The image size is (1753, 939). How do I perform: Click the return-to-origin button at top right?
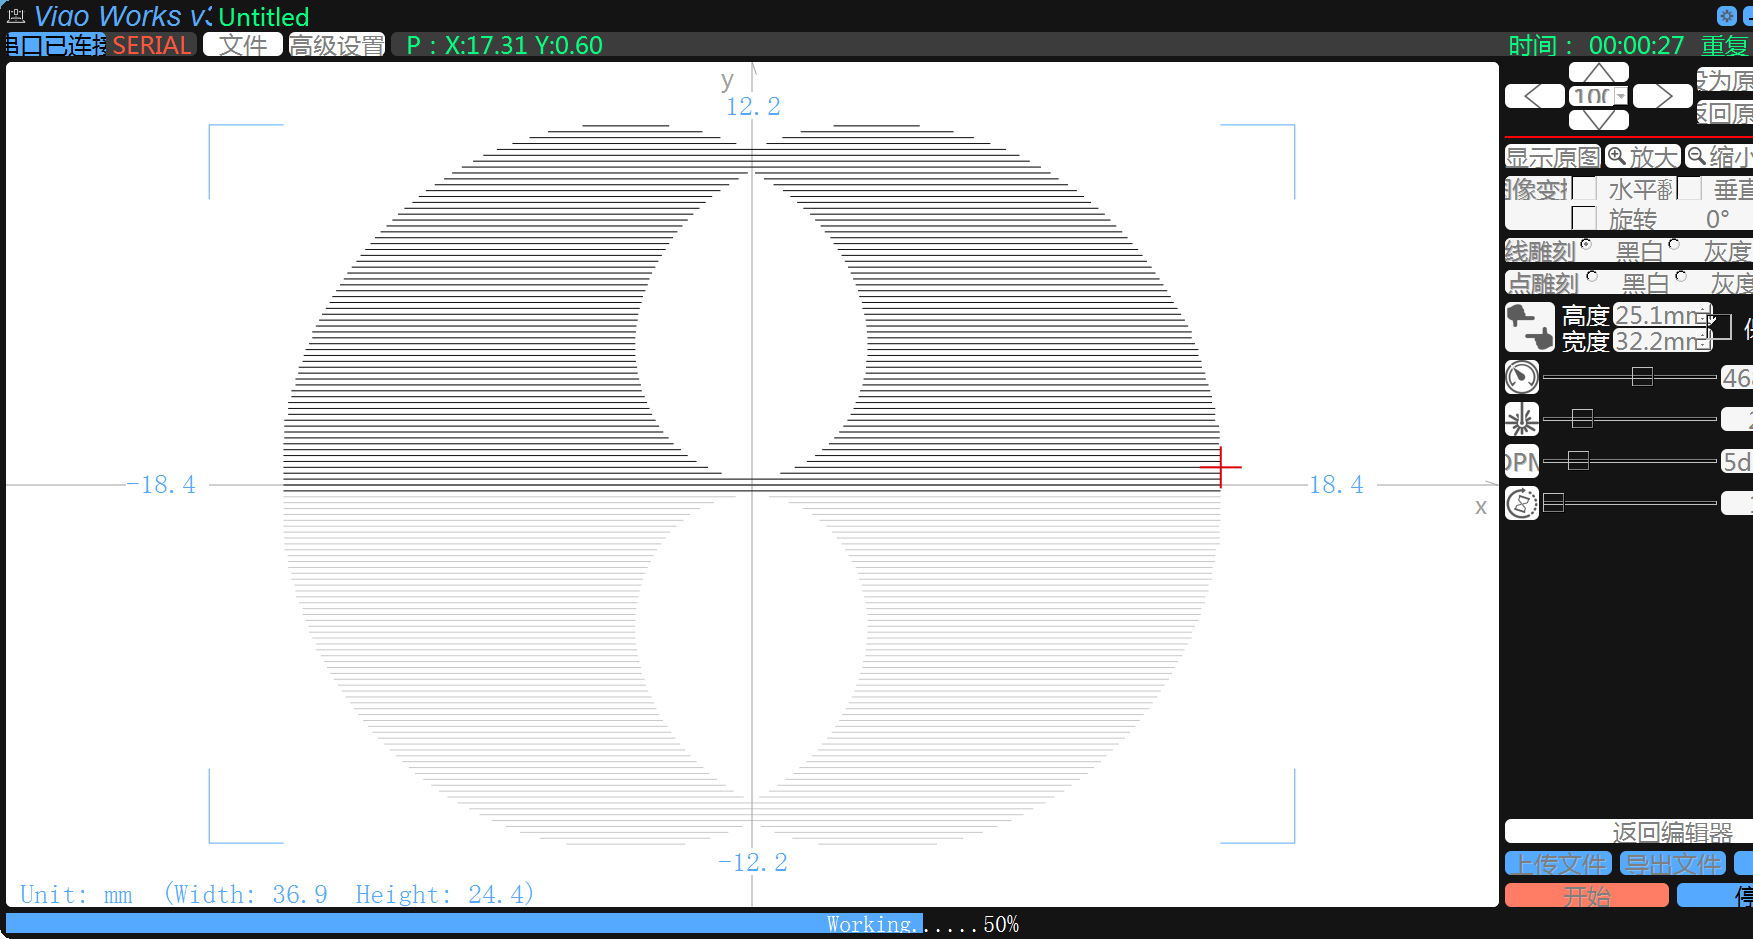(x=1725, y=112)
